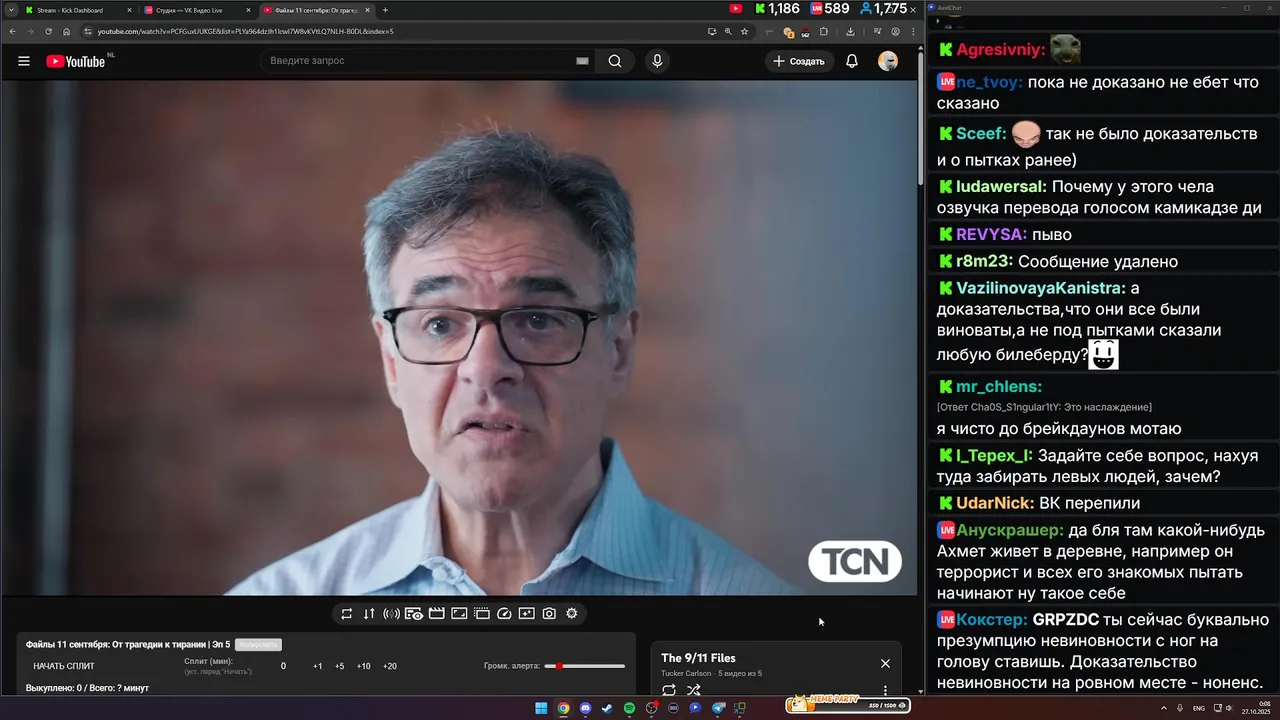The width and height of the screenshot is (1280, 720).
Task: Click the gray button next to the video title
Action: pyautogui.click(x=258, y=645)
